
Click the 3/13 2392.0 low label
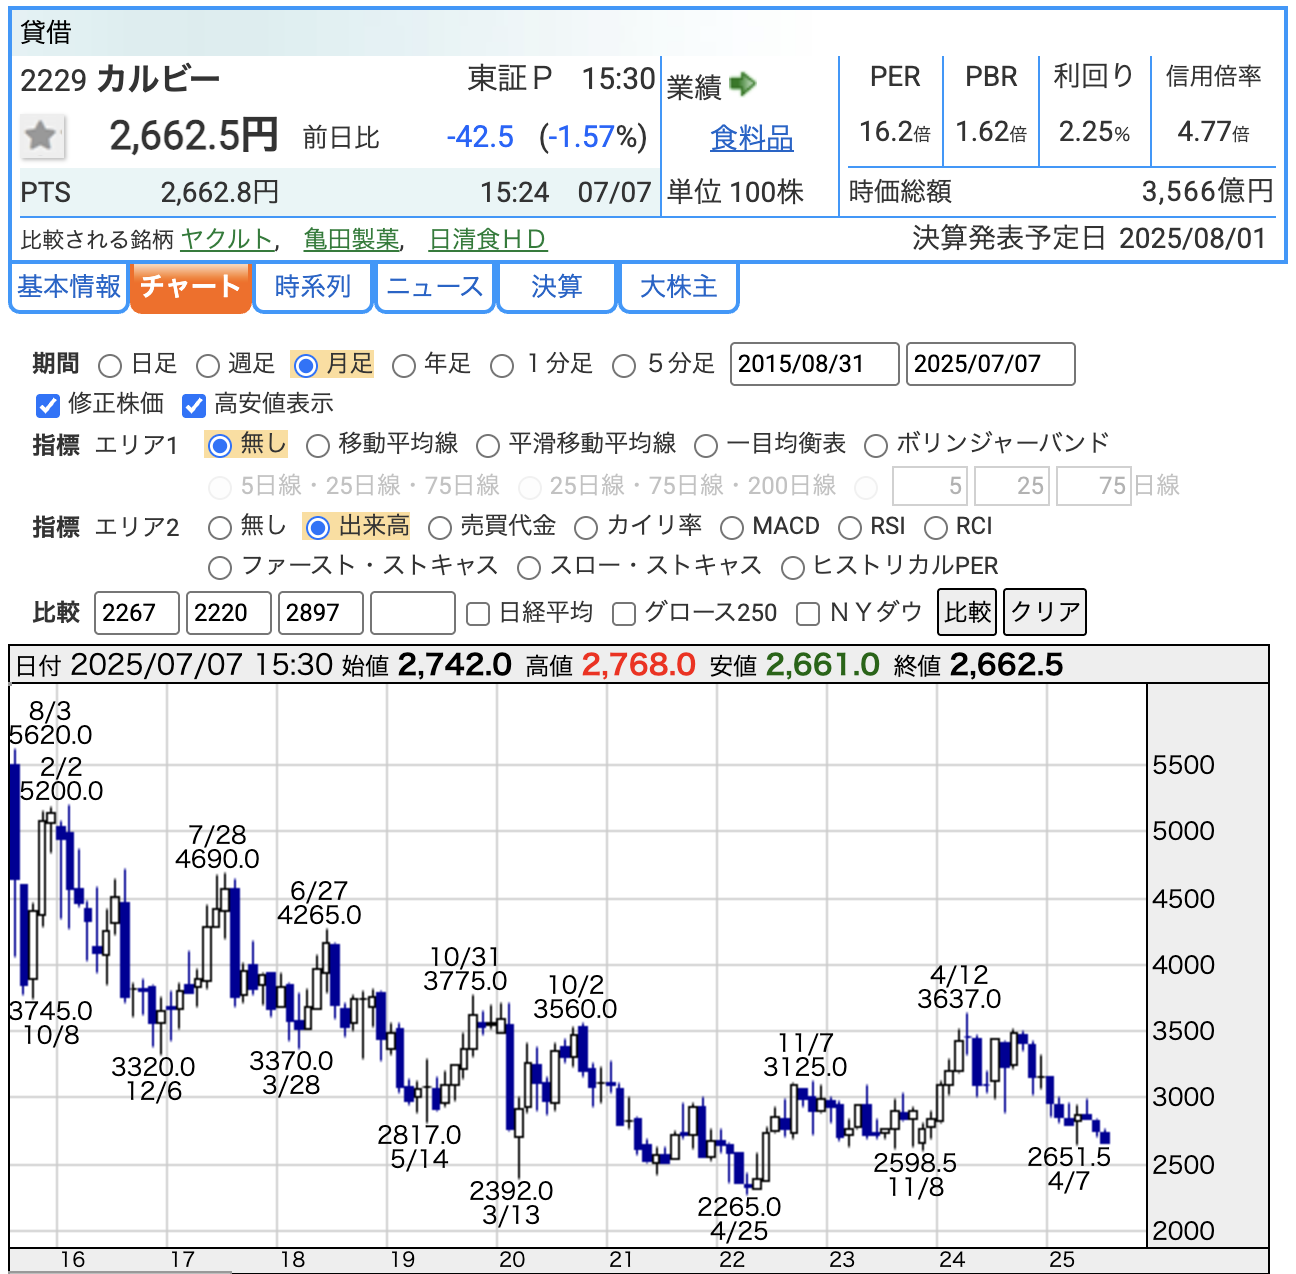coord(511,1203)
